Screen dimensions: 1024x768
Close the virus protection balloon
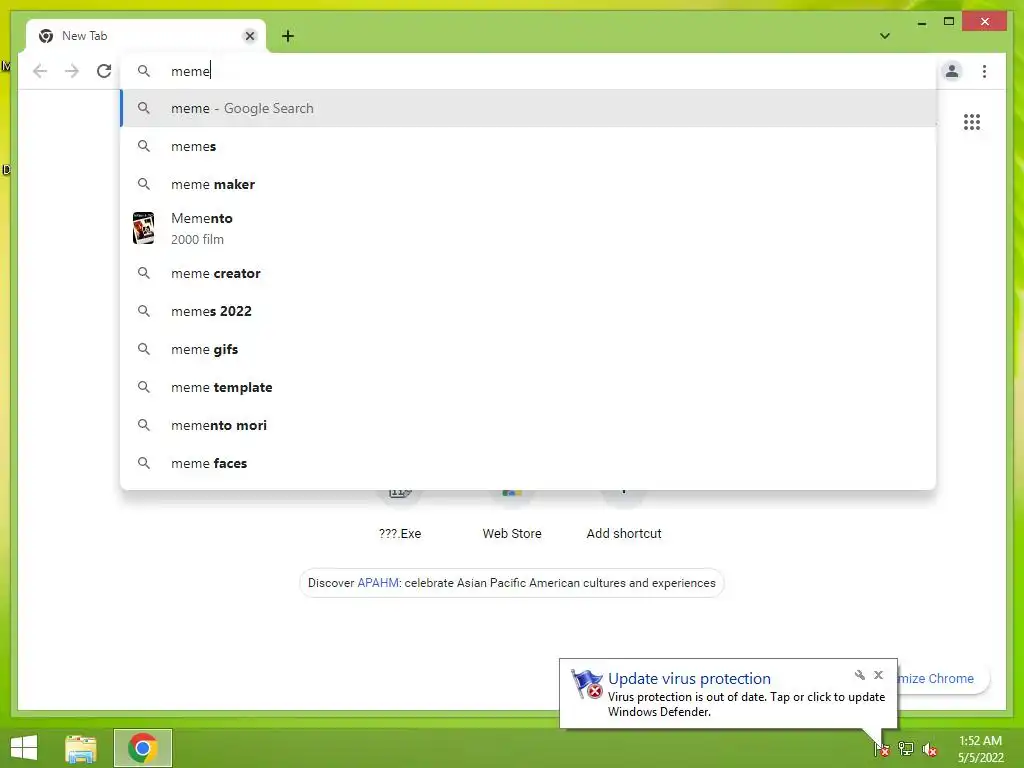tap(878, 675)
